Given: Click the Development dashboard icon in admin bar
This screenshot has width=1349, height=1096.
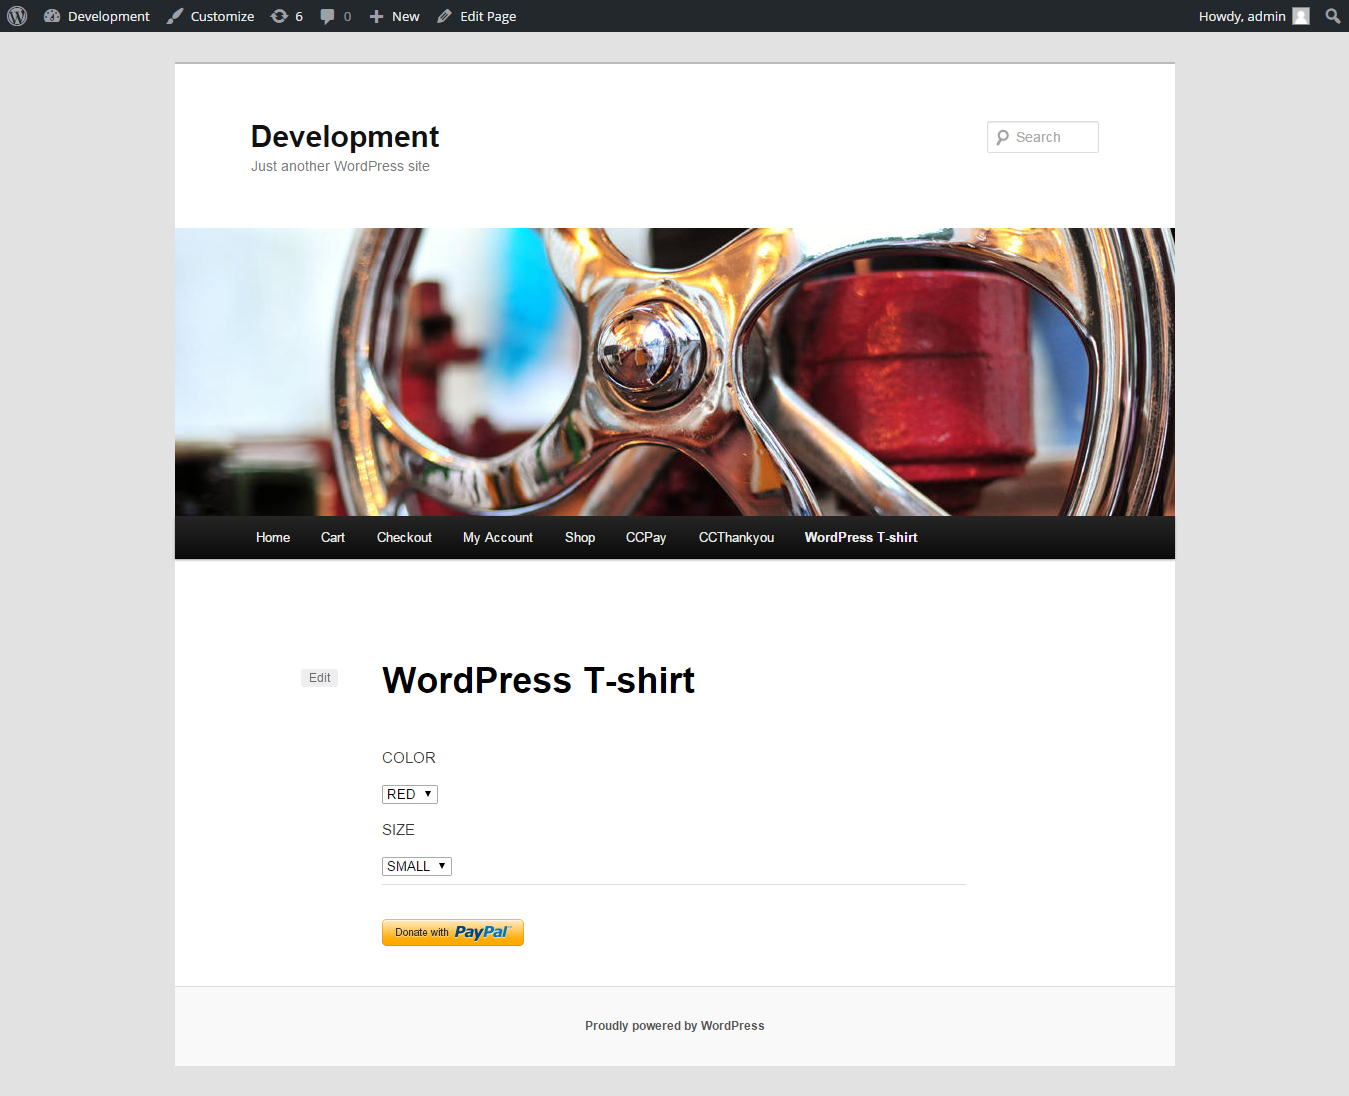Looking at the screenshot, I should 52,16.
